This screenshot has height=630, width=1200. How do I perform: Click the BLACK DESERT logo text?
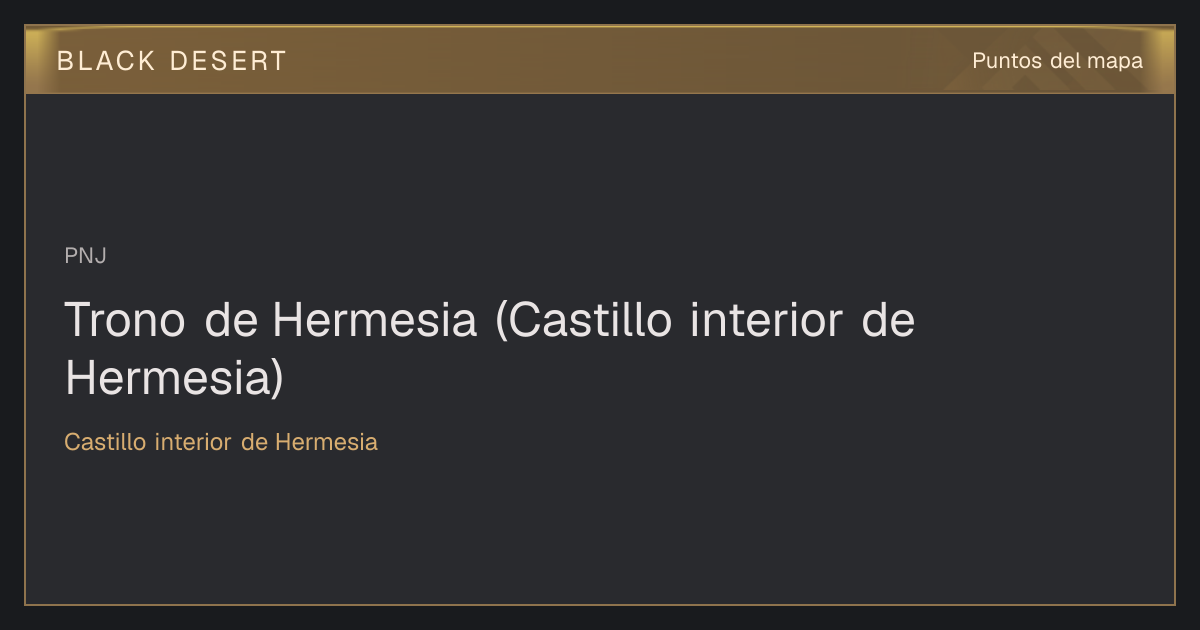[172, 61]
